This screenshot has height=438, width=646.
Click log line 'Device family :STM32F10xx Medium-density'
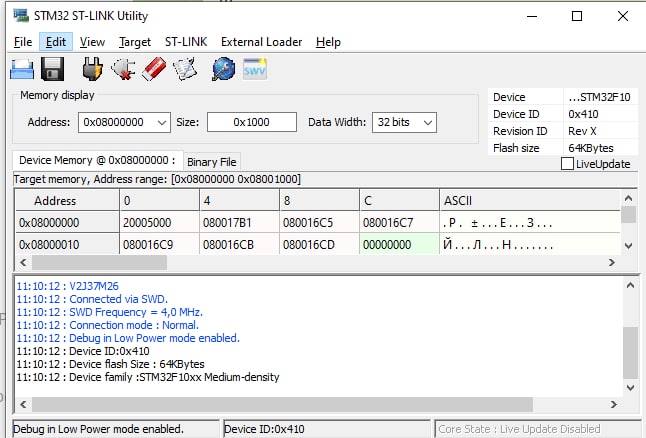[x=148, y=377]
